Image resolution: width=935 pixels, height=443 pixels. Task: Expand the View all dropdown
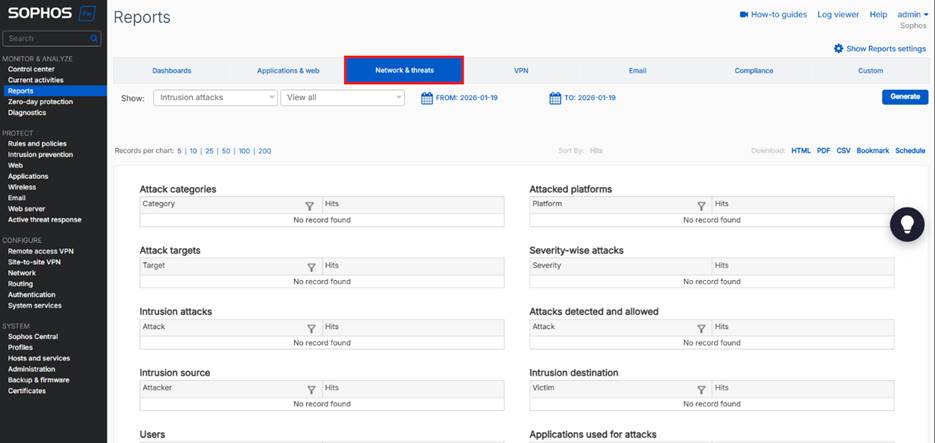[x=343, y=98]
